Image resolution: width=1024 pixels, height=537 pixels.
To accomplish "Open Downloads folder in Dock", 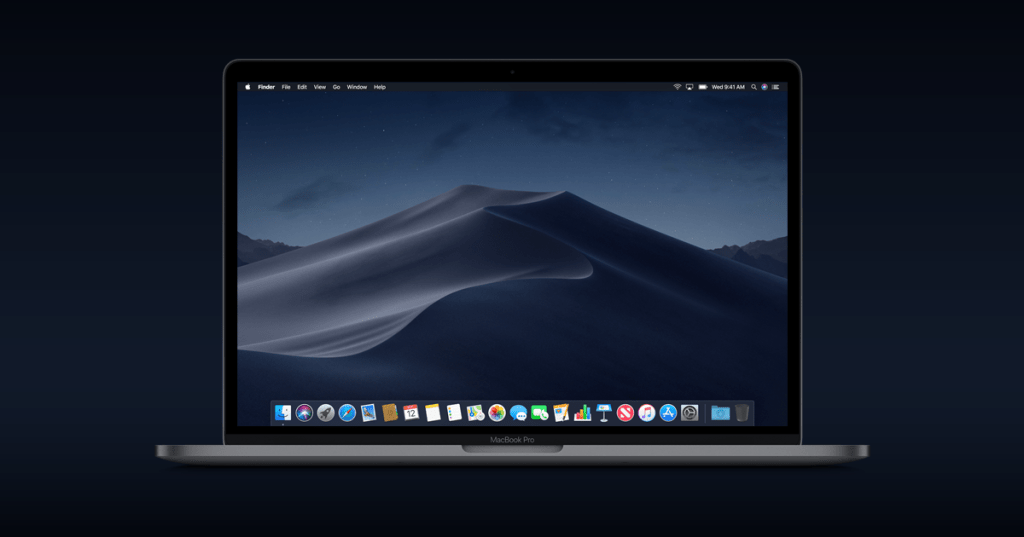I will point(720,413).
